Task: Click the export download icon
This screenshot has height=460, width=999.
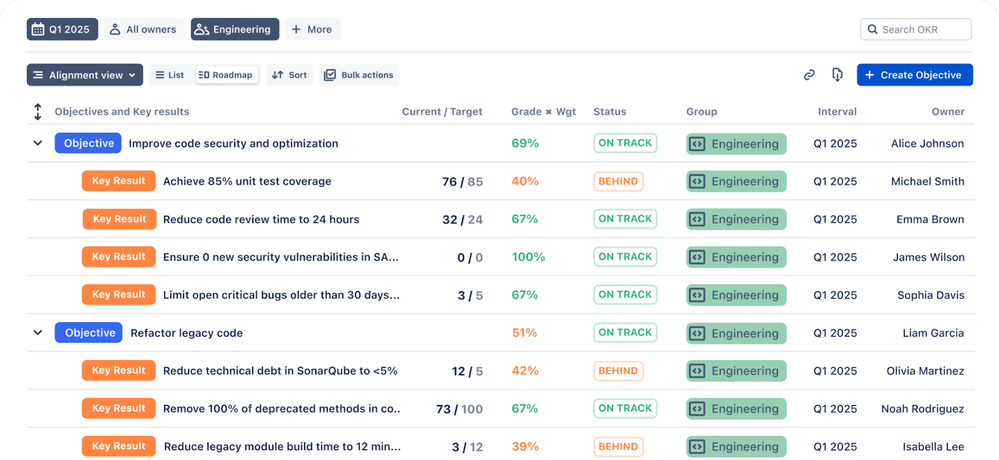Action: pos(837,75)
